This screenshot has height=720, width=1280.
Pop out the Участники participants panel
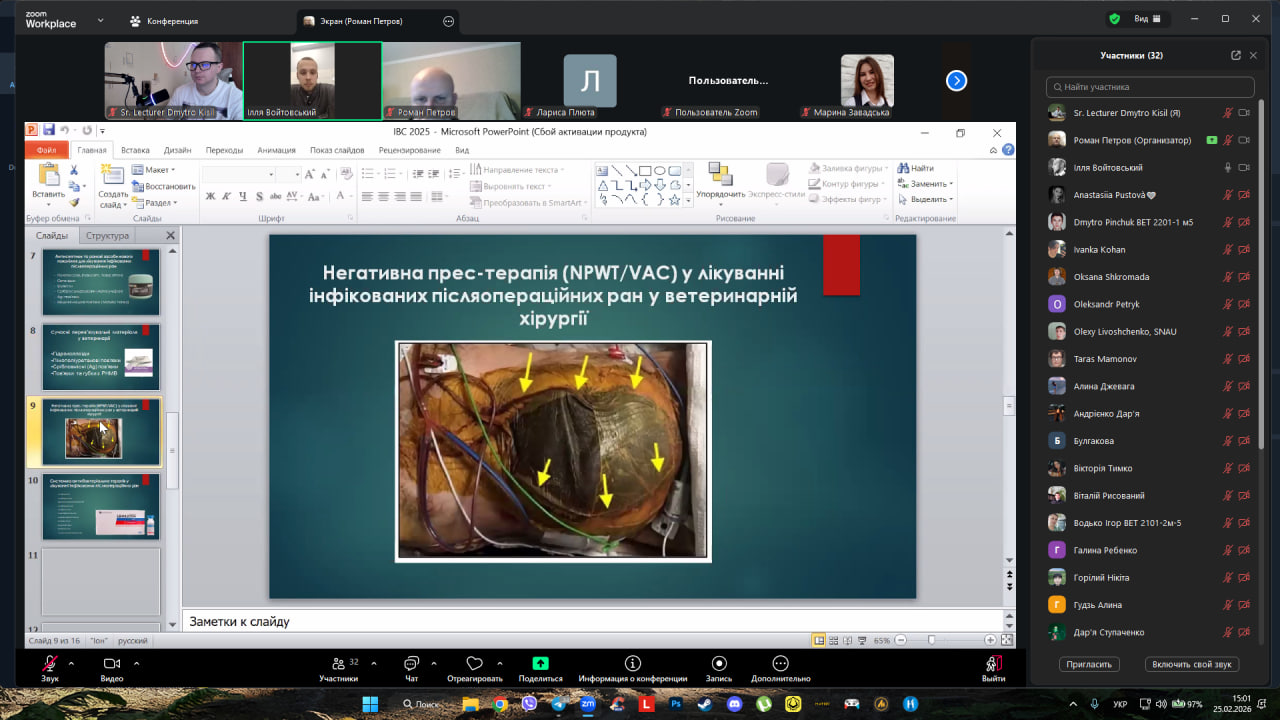[x=1236, y=56]
